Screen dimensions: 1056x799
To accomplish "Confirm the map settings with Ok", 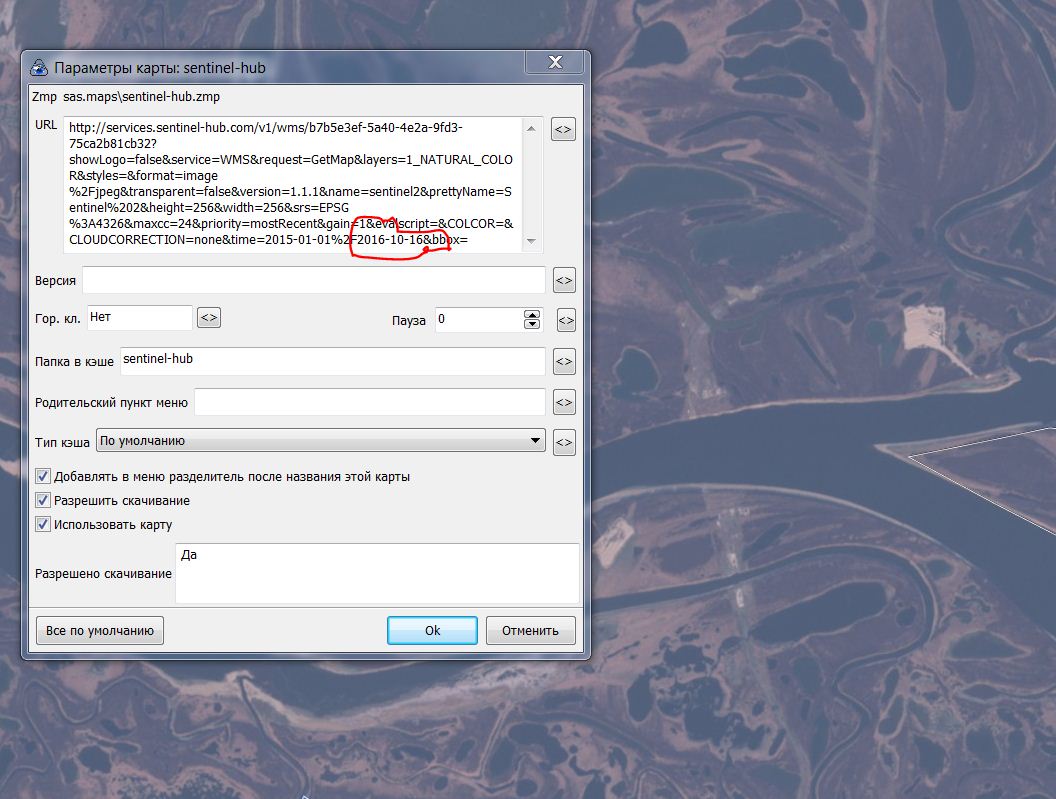I will [x=432, y=631].
